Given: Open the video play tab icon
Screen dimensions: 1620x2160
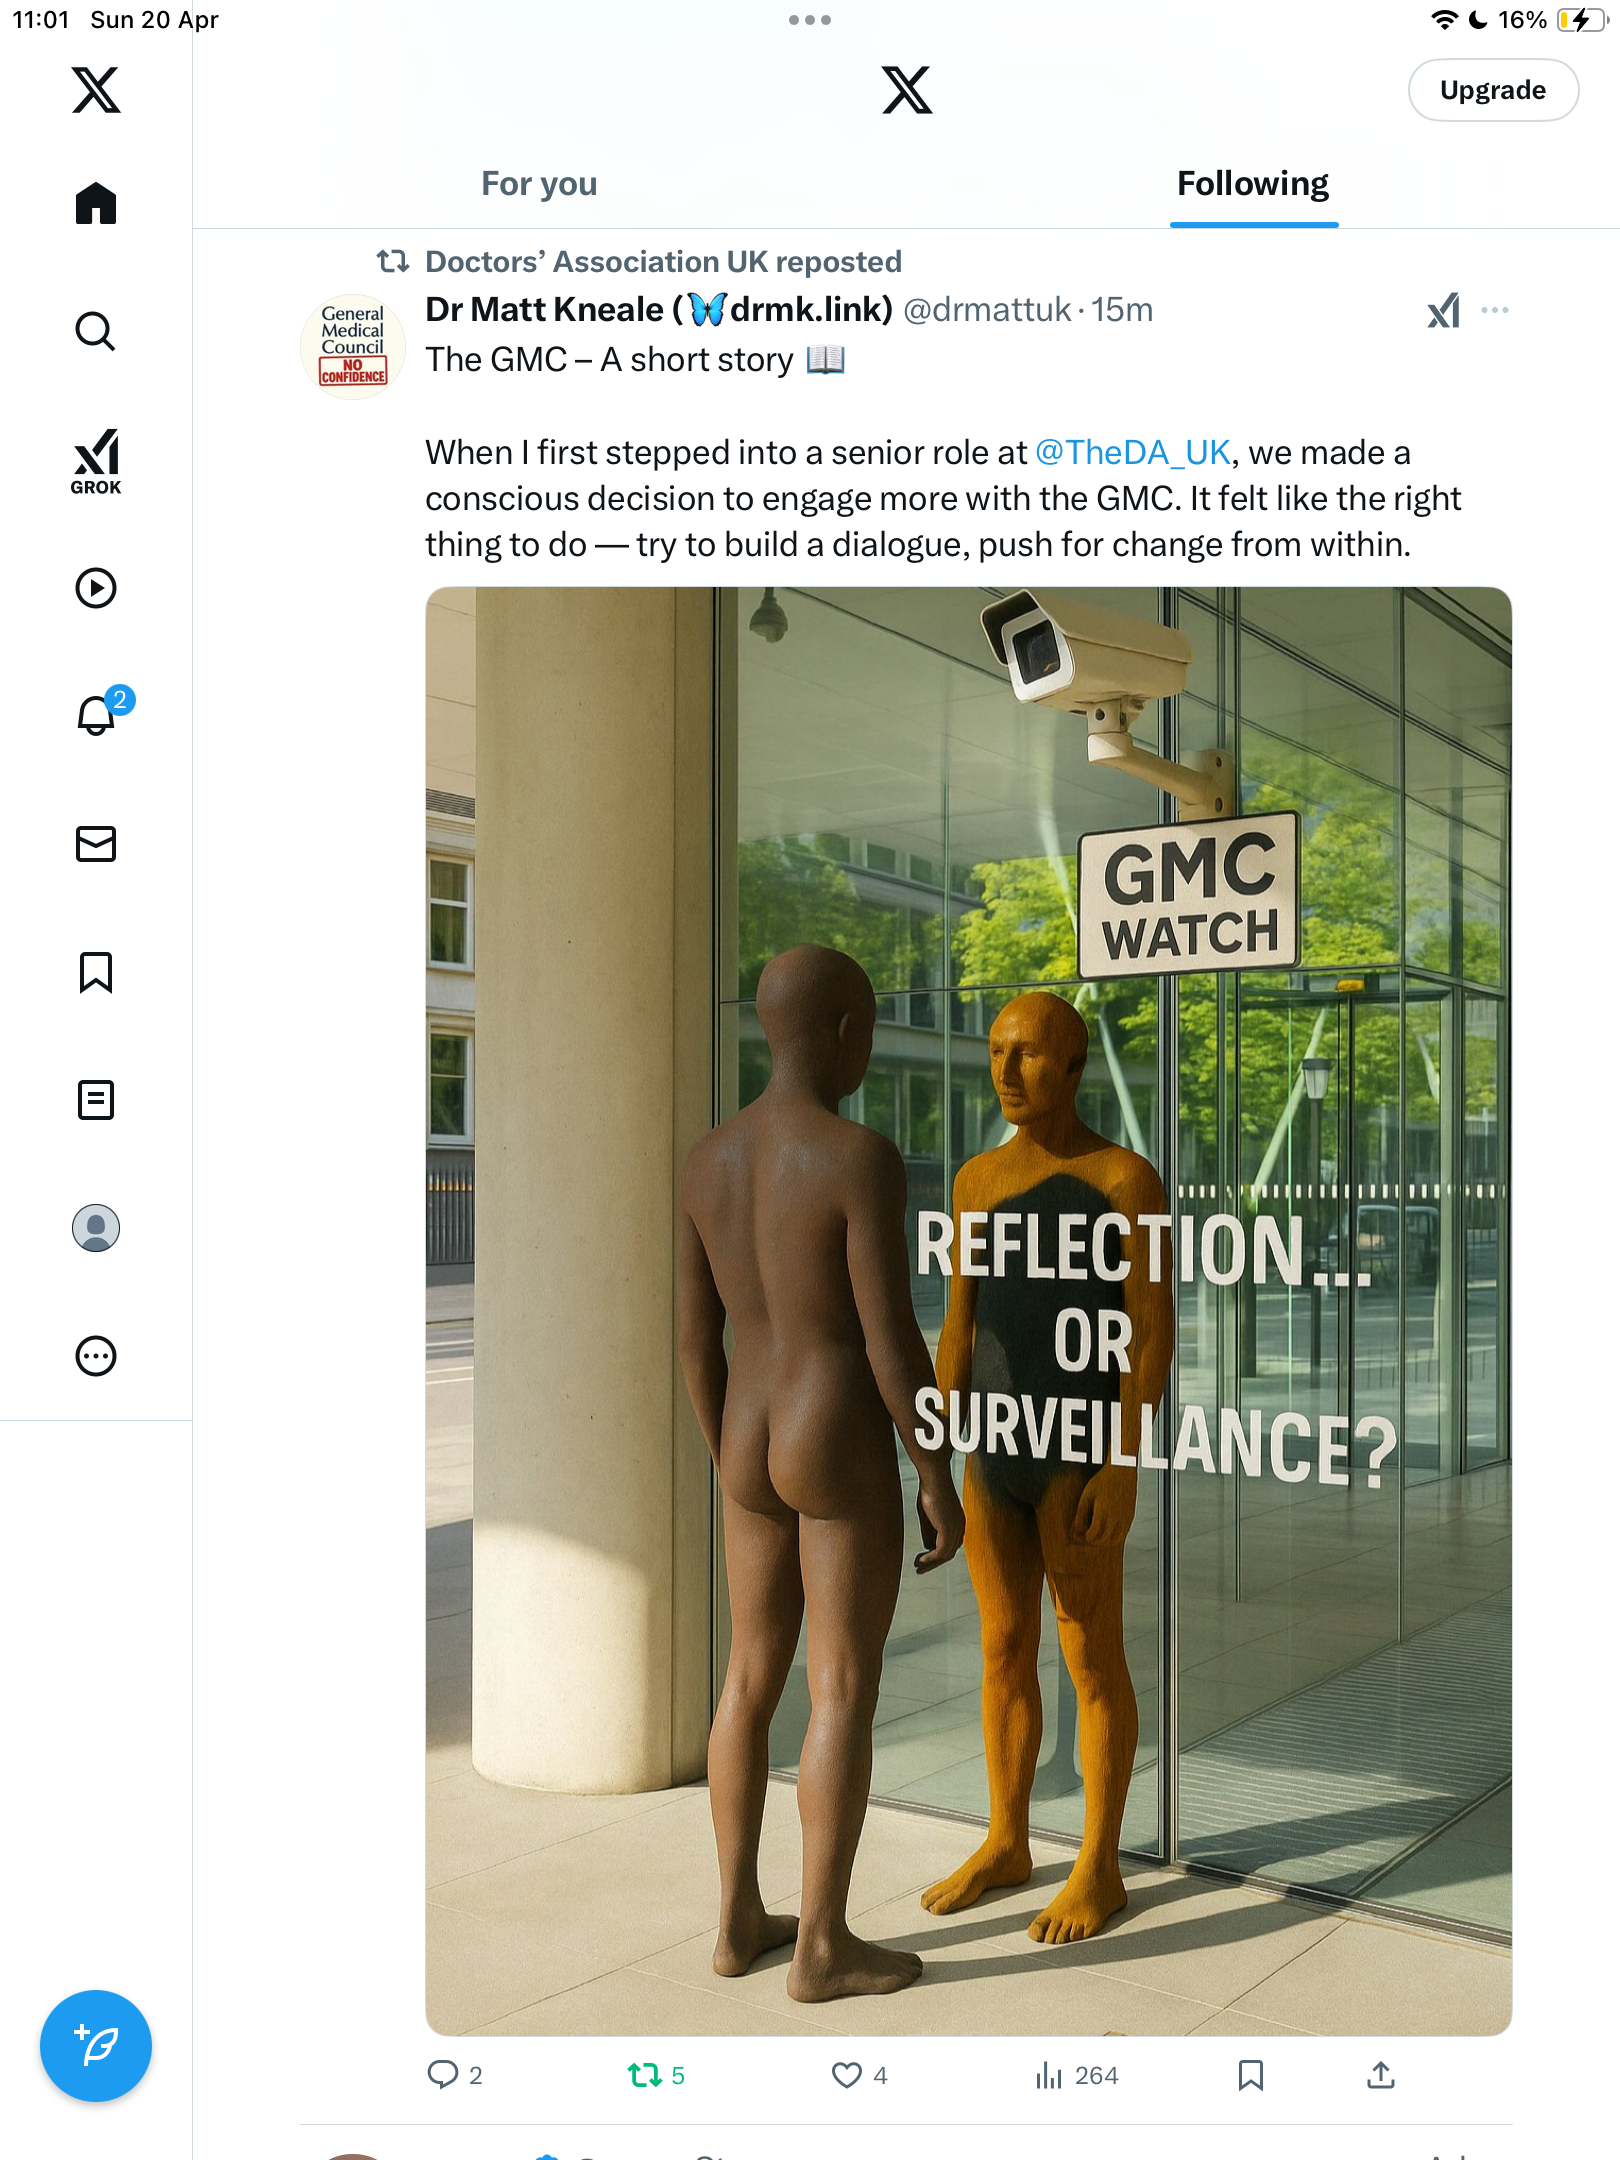Looking at the screenshot, I should click(x=96, y=588).
